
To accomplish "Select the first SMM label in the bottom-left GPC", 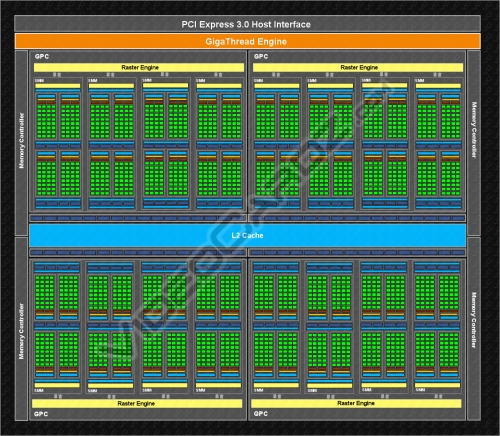I will 39,390.
